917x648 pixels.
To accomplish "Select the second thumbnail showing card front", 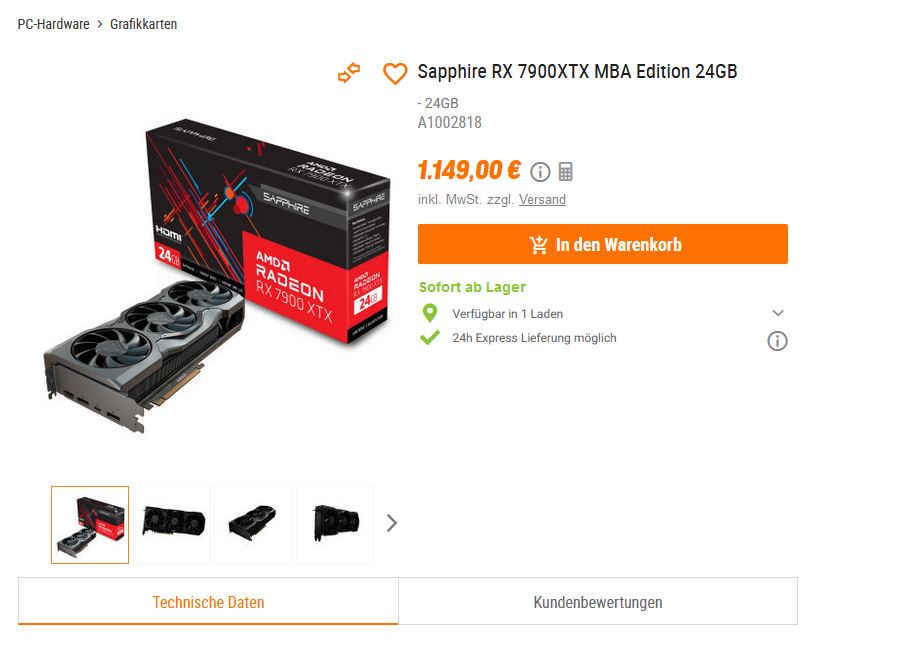I will (x=172, y=525).
